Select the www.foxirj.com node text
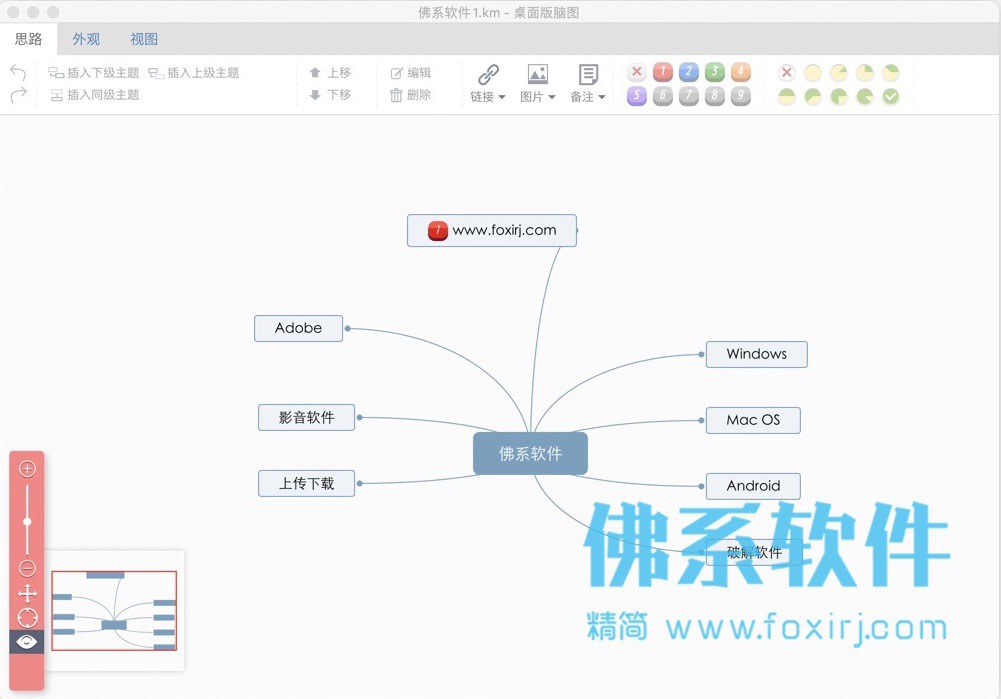 504,230
